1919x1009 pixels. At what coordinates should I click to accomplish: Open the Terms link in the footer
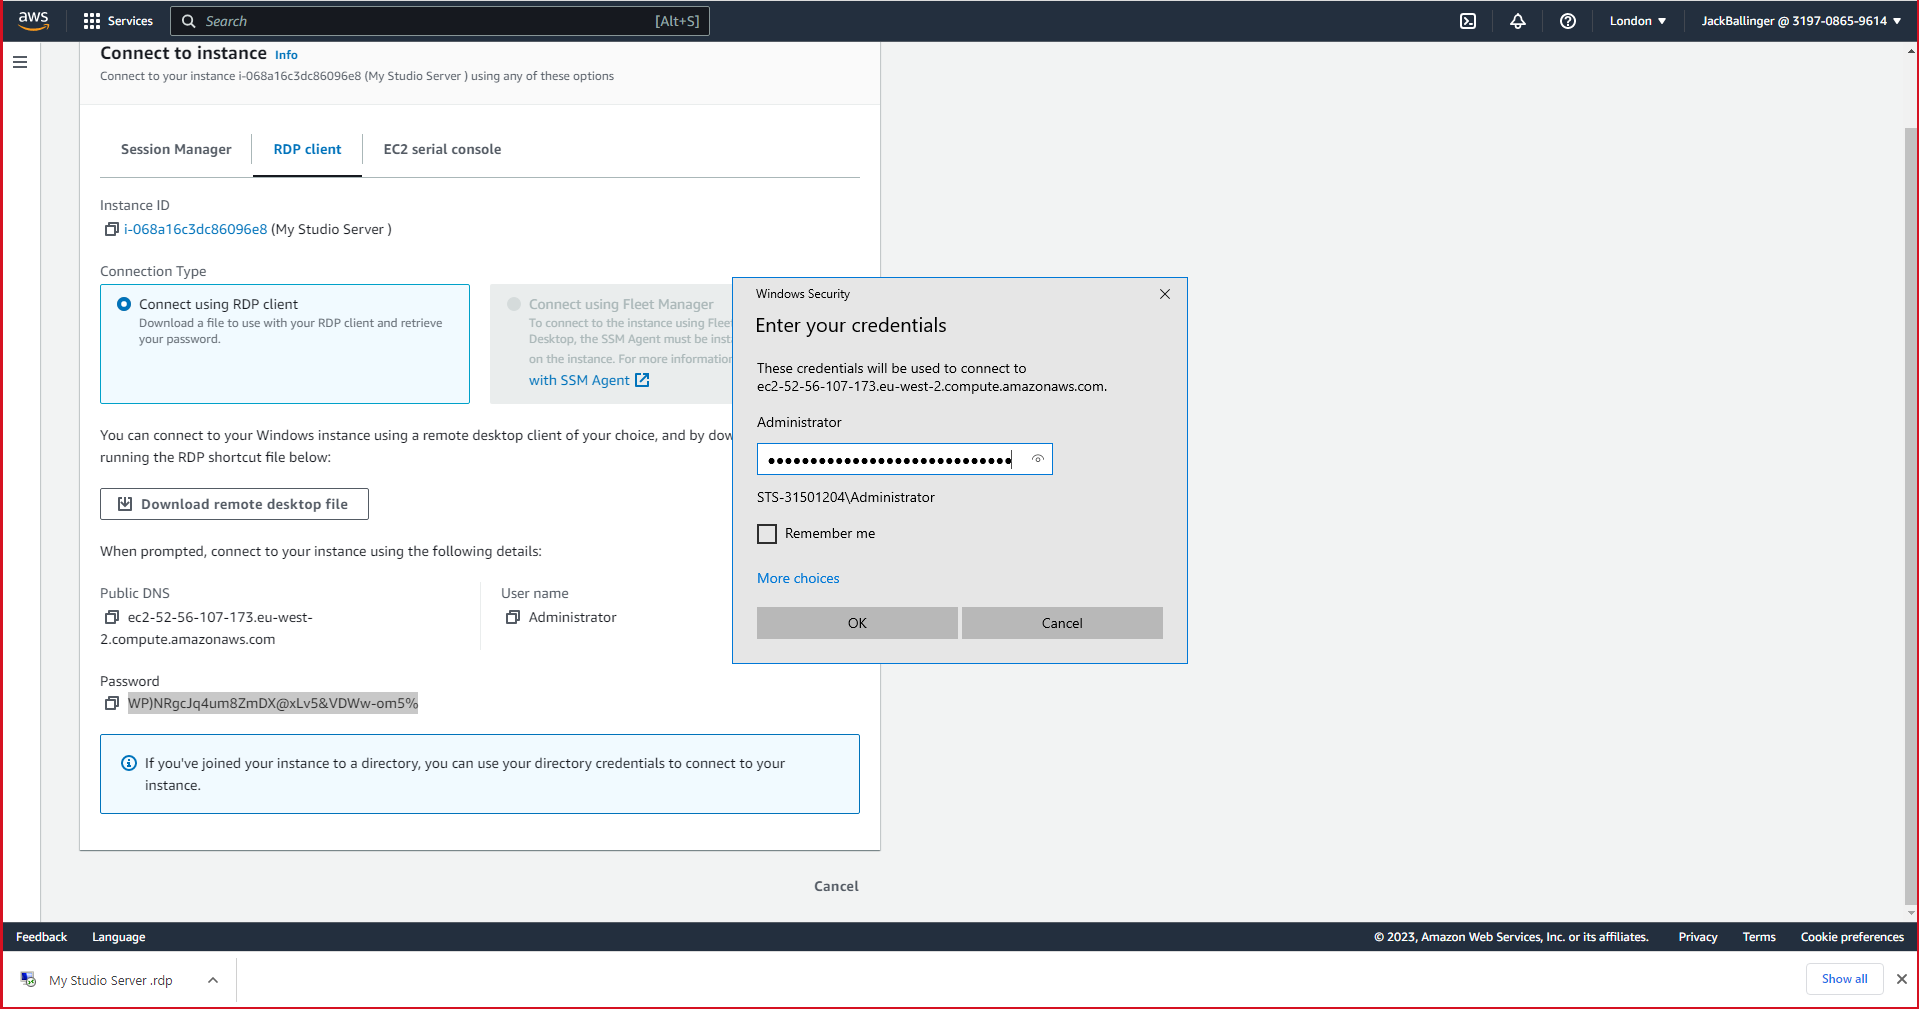click(x=1759, y=937)
